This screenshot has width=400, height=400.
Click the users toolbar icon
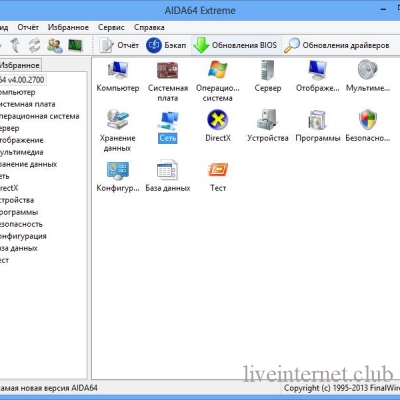(55, 45)
